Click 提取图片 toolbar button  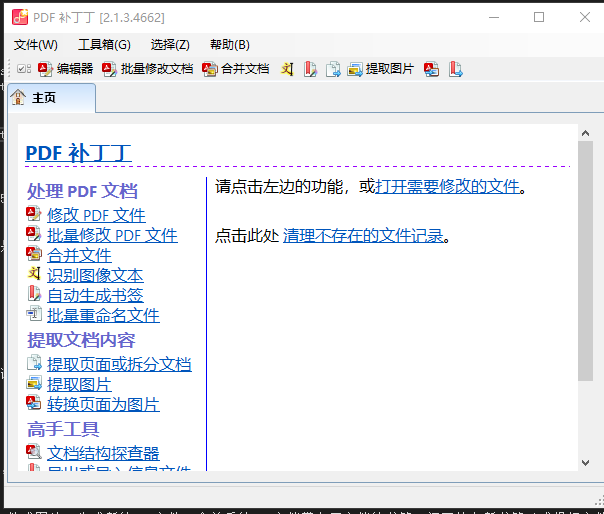[x=380, y=69]
